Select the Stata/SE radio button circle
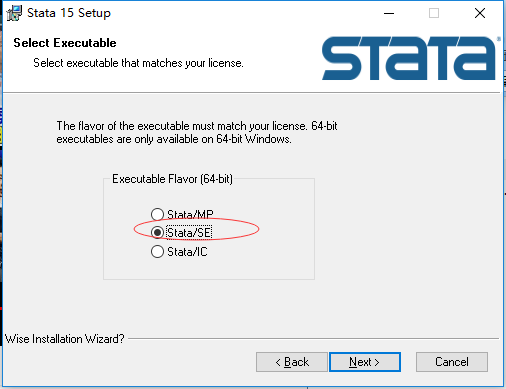Image resolution: width=506 pixels, height=389 pixels. coord(157,232)
